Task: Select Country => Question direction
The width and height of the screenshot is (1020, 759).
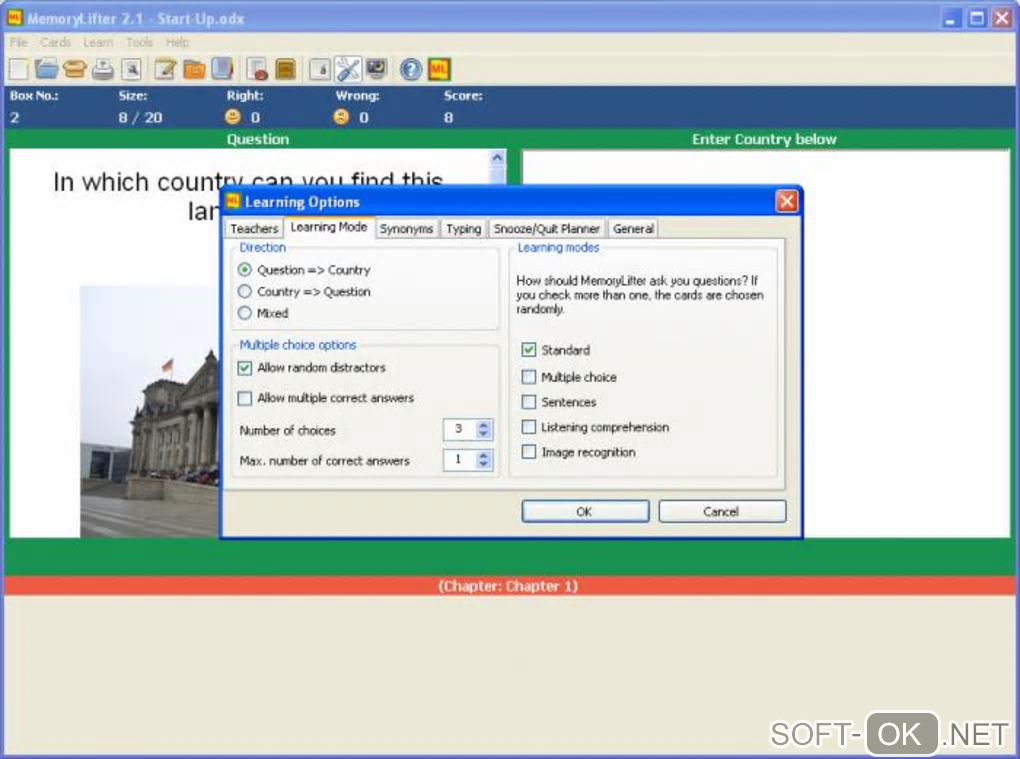Action: point(304,291)
